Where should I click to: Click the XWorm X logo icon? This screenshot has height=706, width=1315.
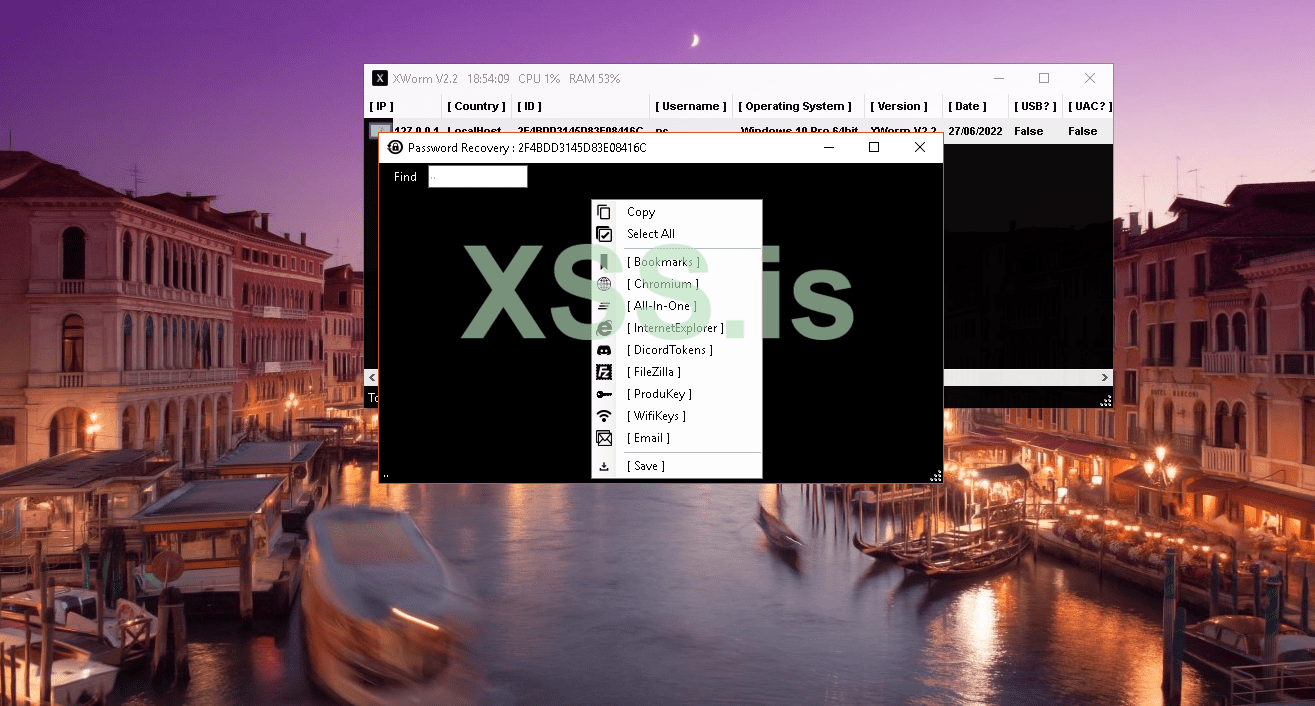380,78
